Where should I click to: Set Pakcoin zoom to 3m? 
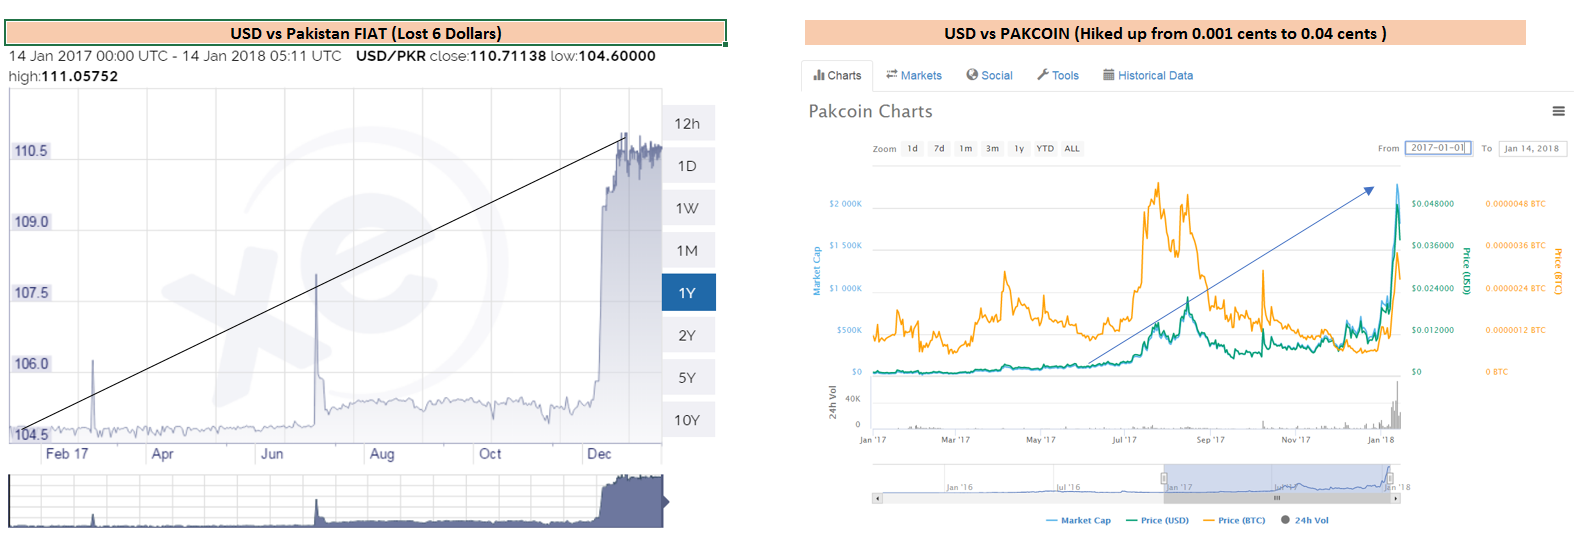[x=992, y=148]
